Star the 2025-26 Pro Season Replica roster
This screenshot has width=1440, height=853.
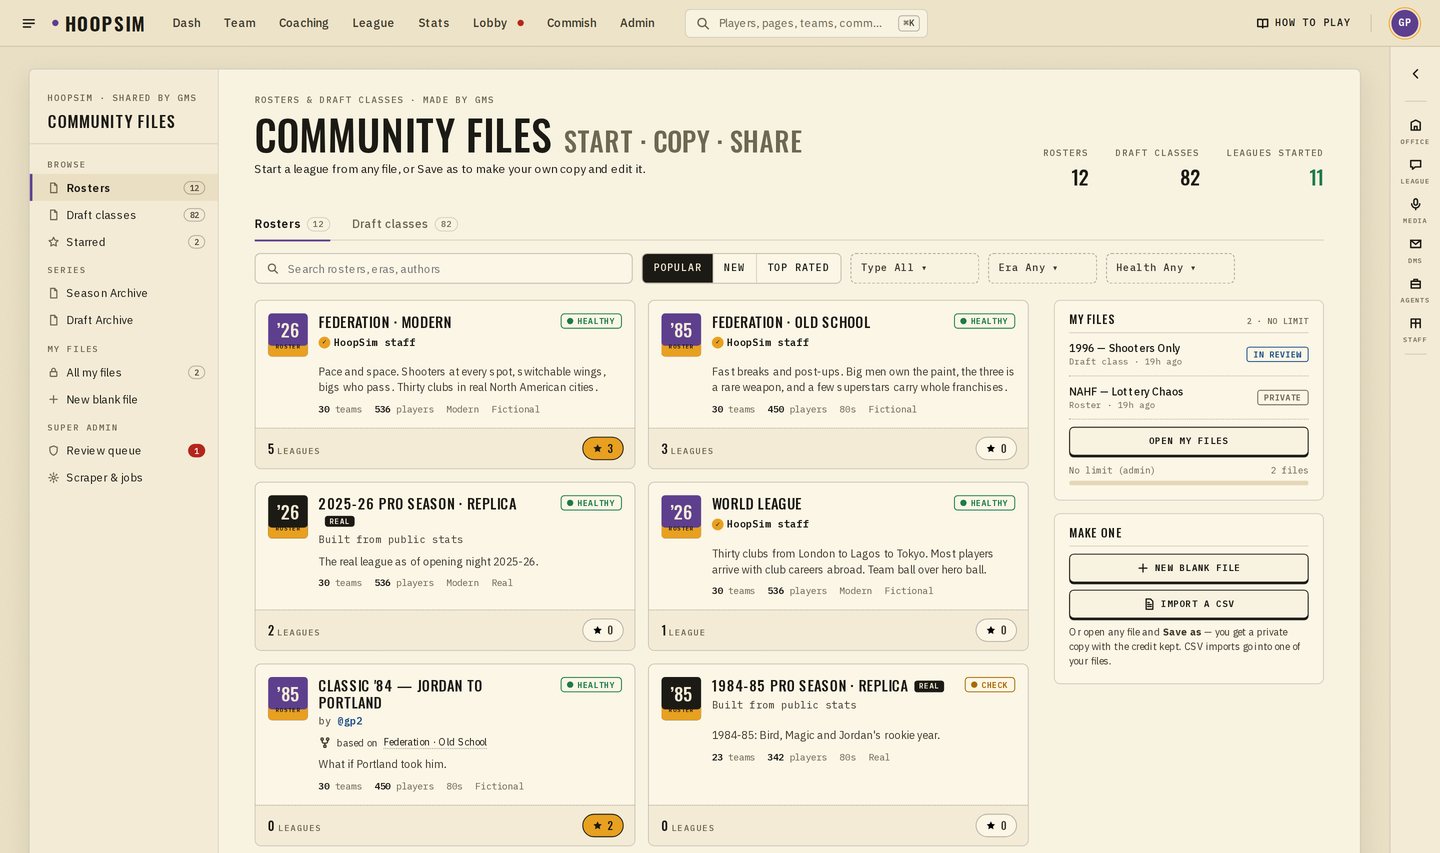603,631
